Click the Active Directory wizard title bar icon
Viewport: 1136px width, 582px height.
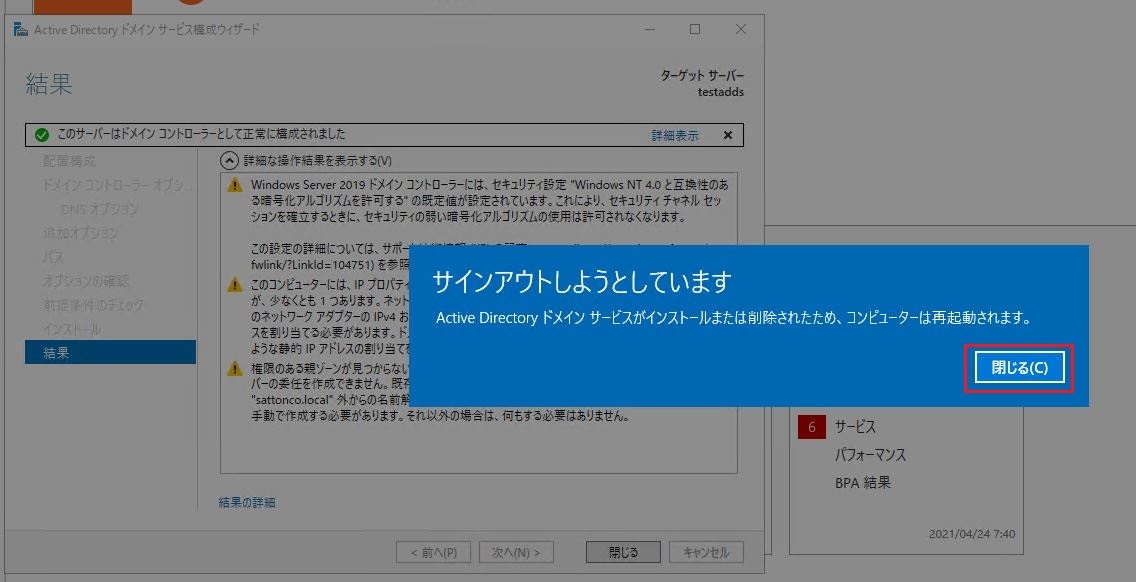click(20, 30)
